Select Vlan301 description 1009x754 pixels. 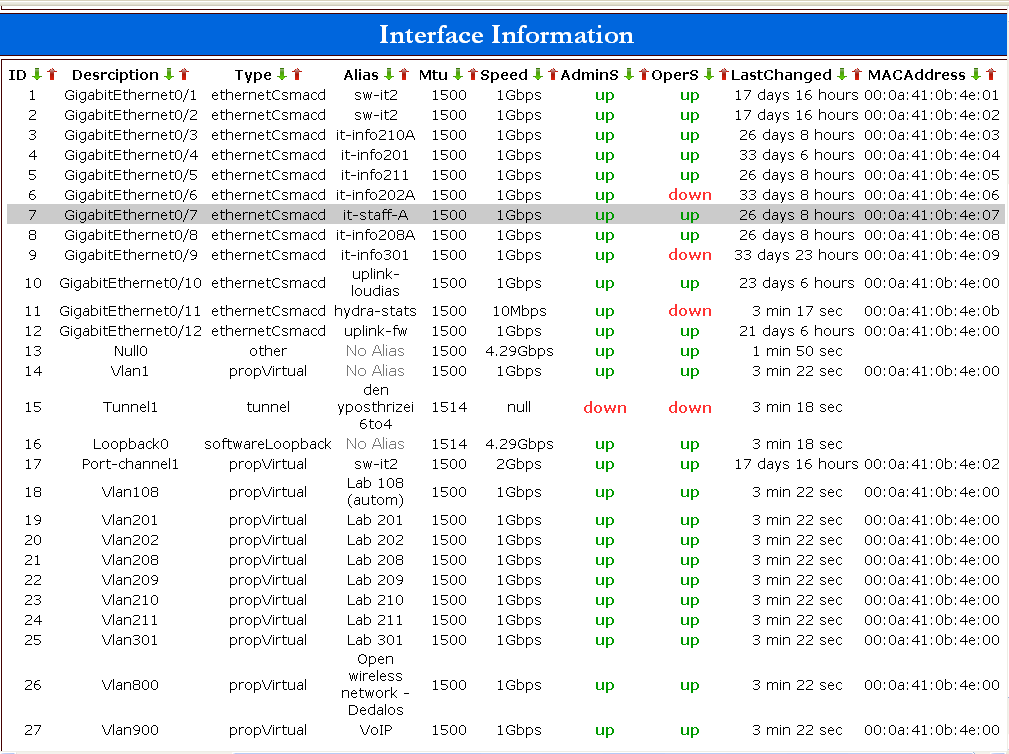[x=130, y=640]
